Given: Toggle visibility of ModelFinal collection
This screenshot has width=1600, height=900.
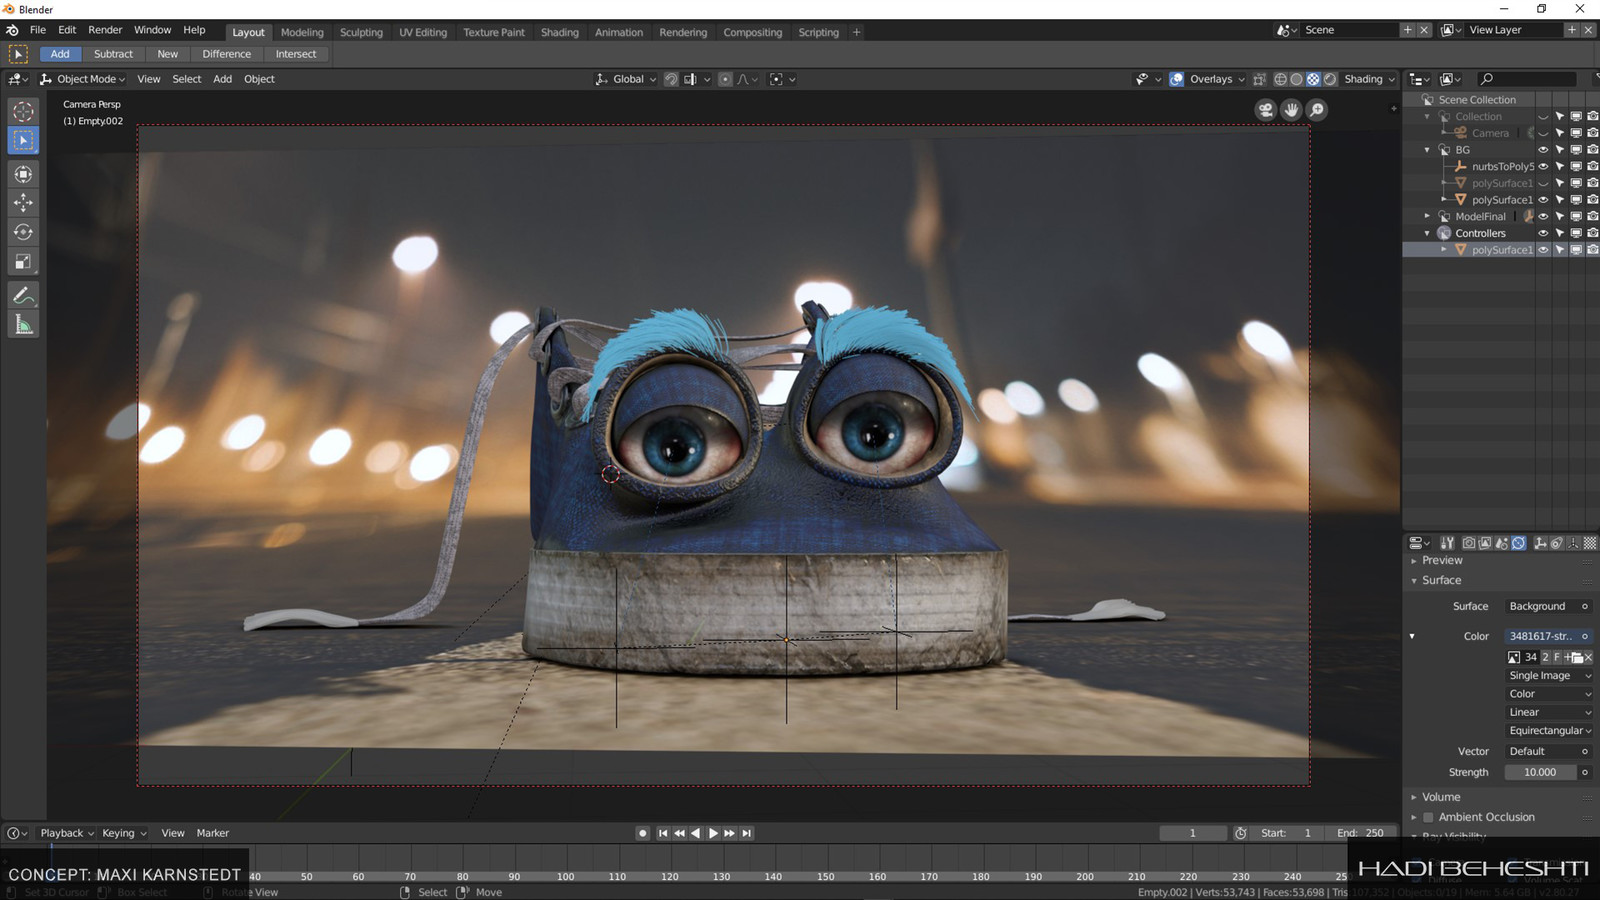Looking at the screenshot, I should 1543,216.
